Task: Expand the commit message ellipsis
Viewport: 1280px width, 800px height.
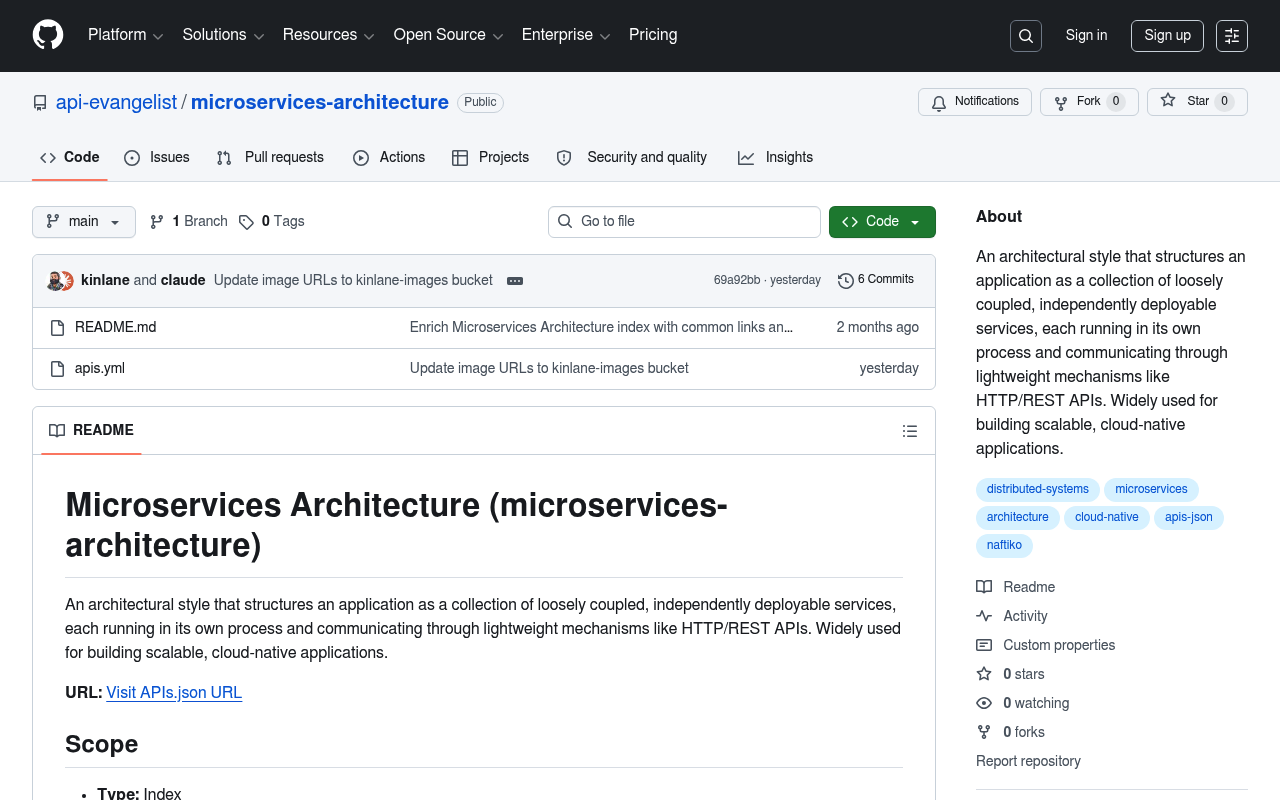Action: tap(515, 281)
